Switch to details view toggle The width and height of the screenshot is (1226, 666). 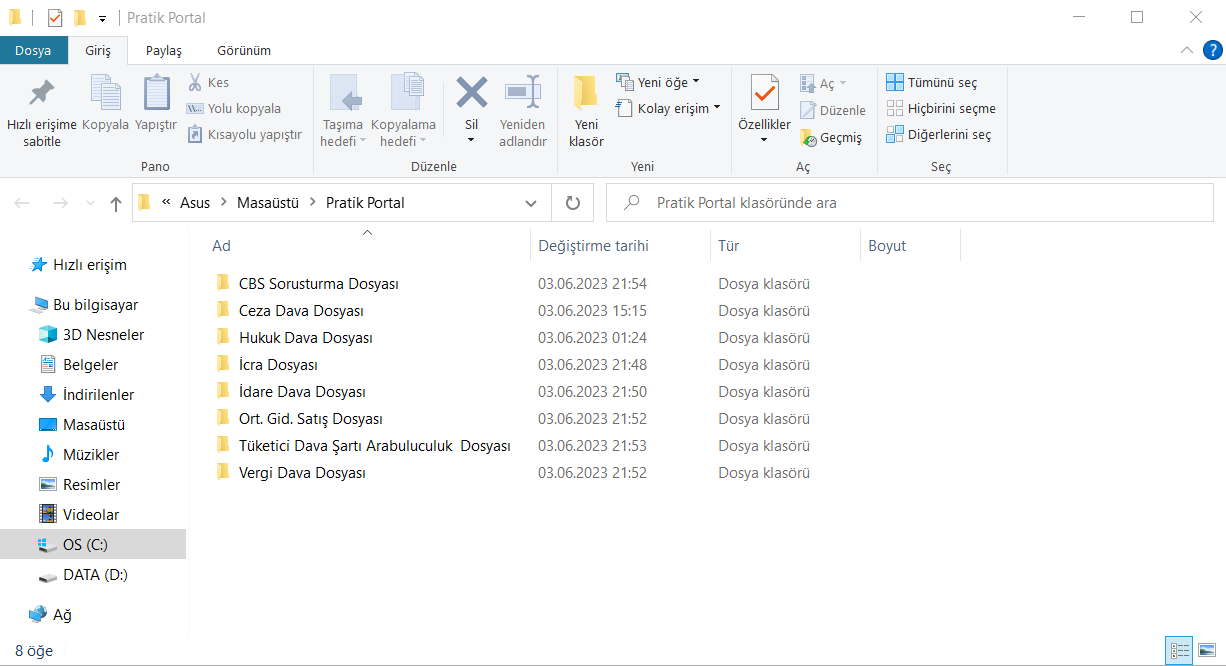tap(1180, 651)
